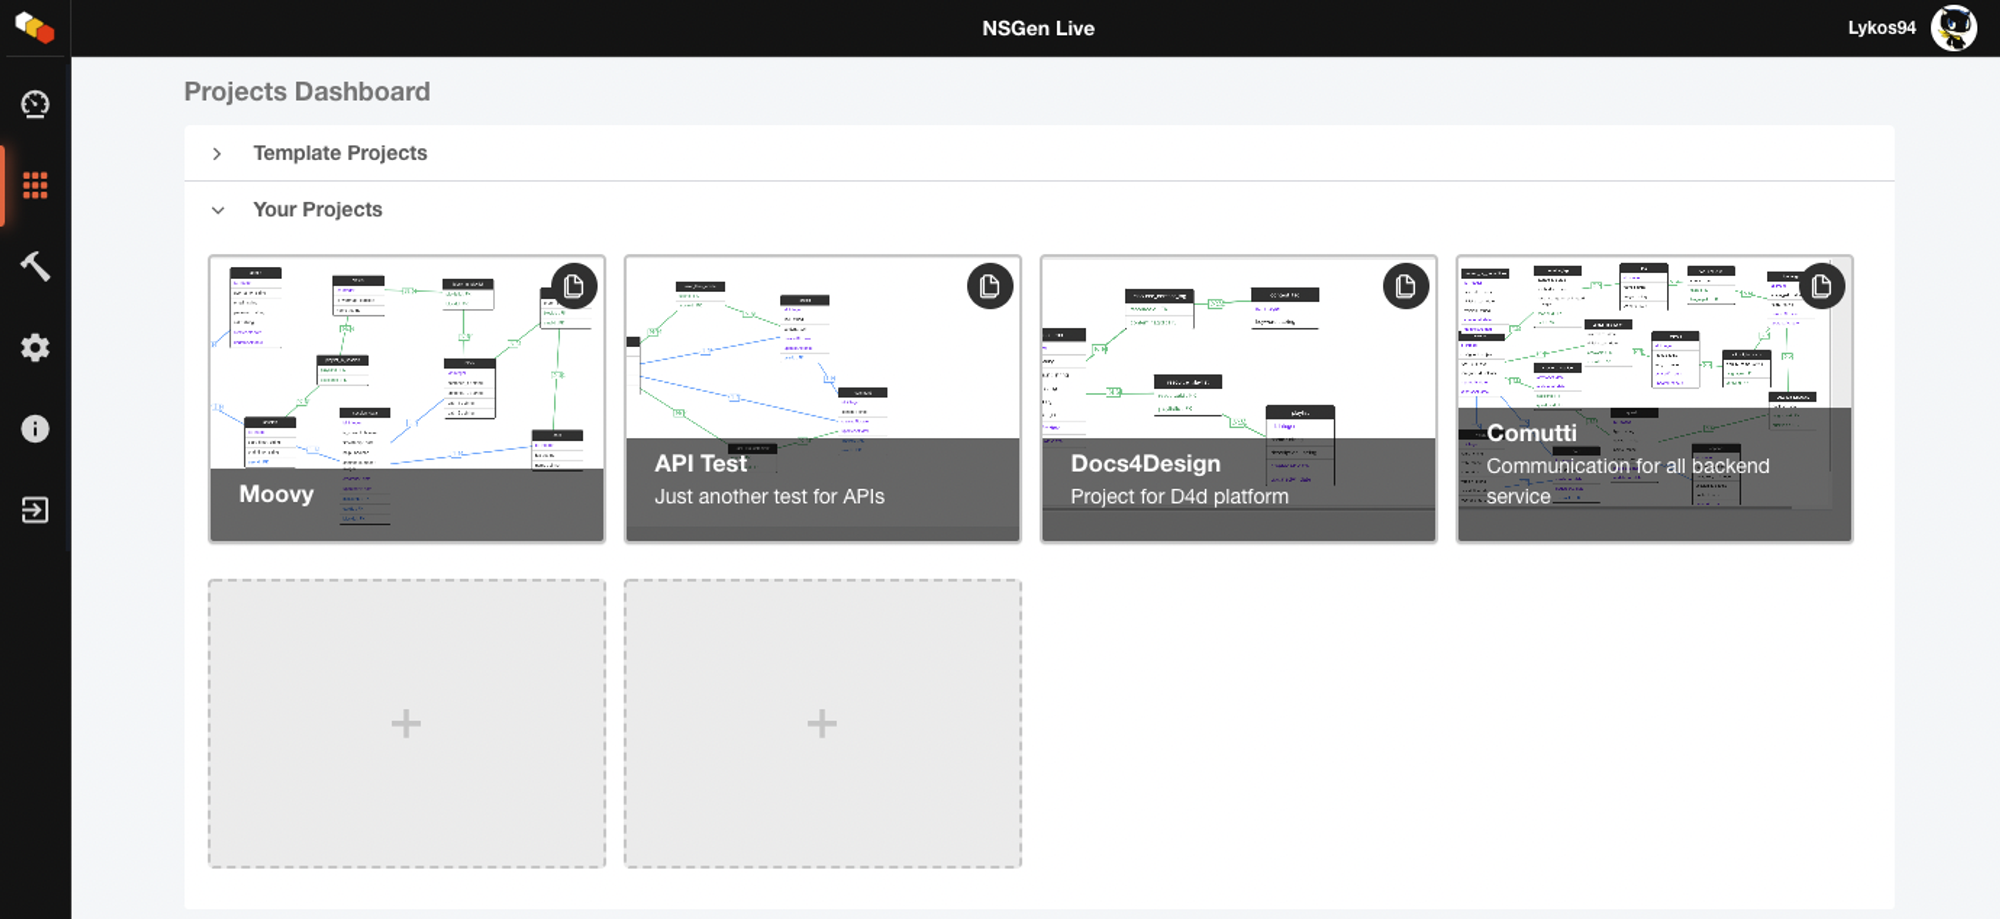This screenshot has height=919, width=2000.
Task: Open the settings gear icon
Action: point(35,348)
